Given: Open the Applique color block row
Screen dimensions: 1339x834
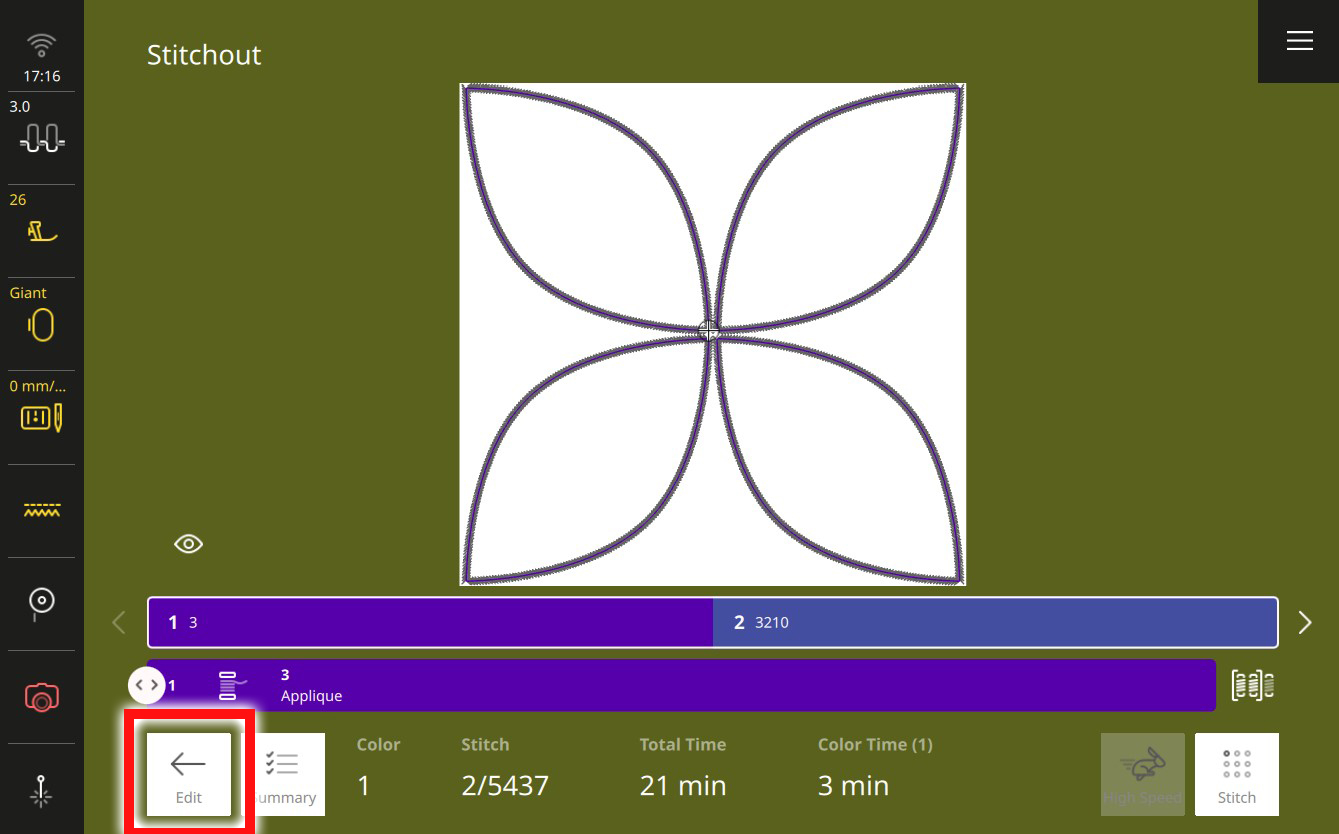Looking at the screenshot, I should pos(681,685).
